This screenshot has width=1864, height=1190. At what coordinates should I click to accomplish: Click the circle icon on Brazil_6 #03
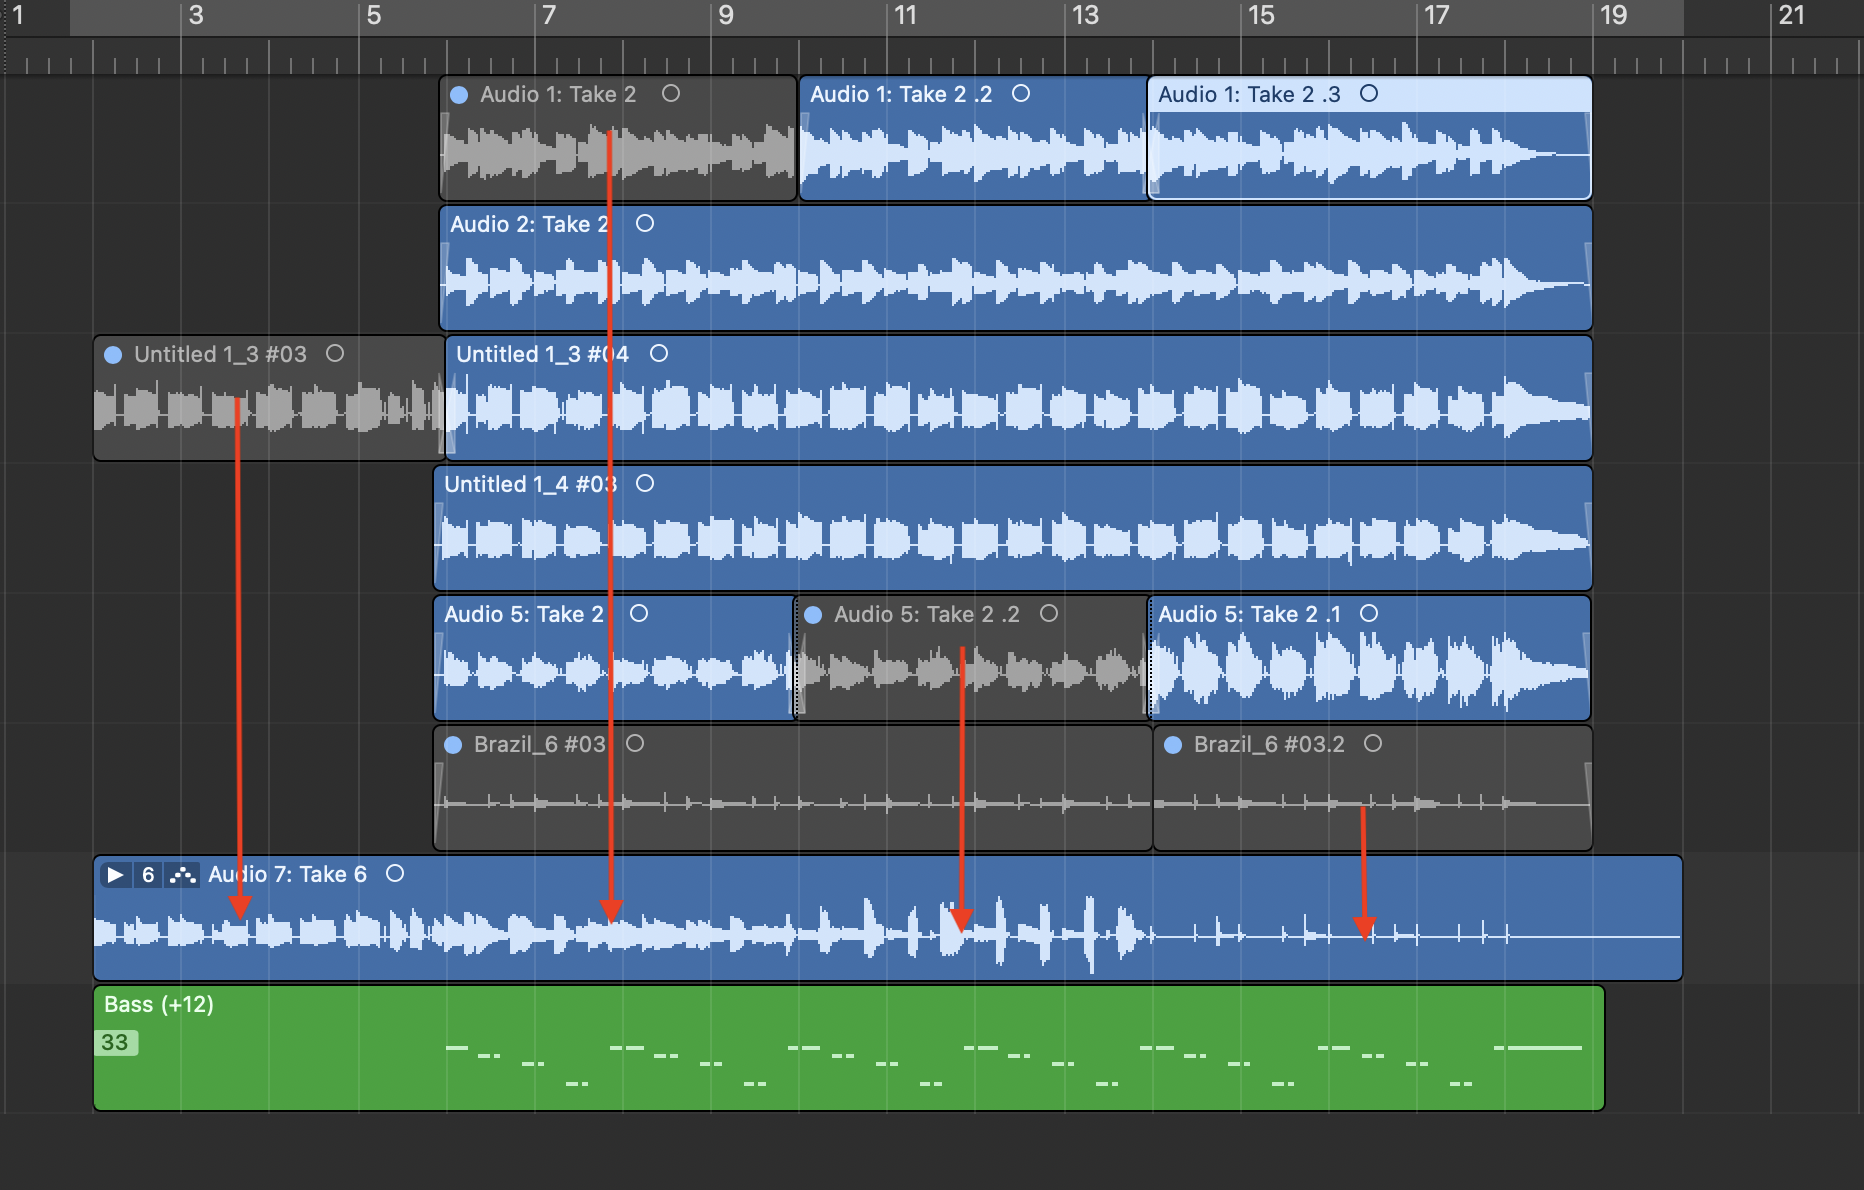(x=635, y=743)
